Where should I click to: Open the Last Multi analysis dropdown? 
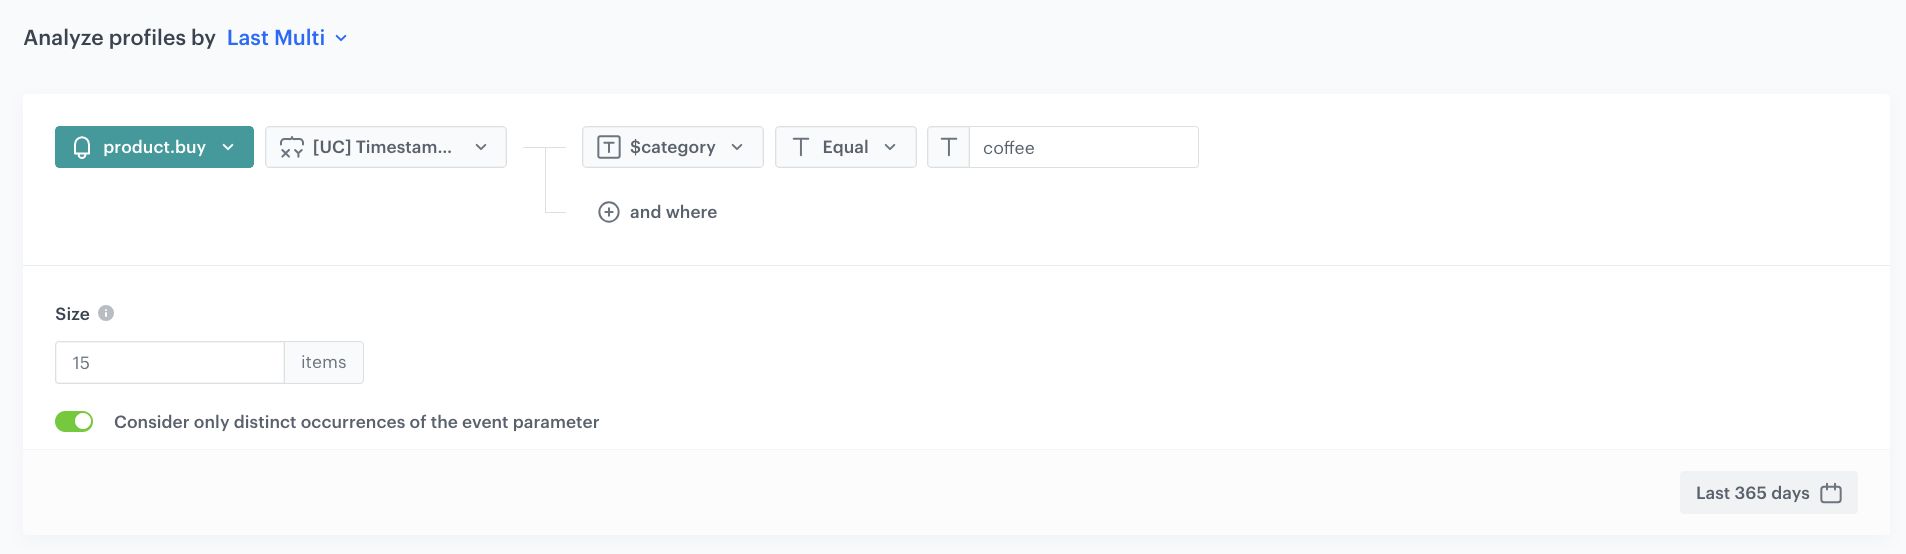276,38
